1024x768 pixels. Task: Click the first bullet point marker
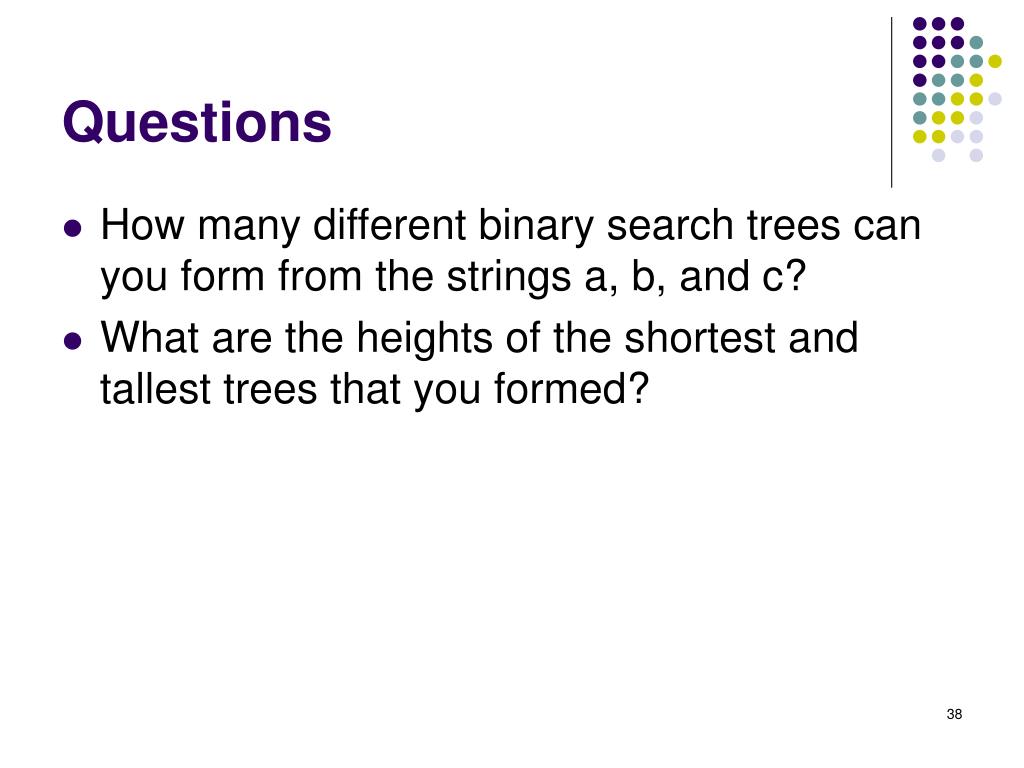(73, 228)
